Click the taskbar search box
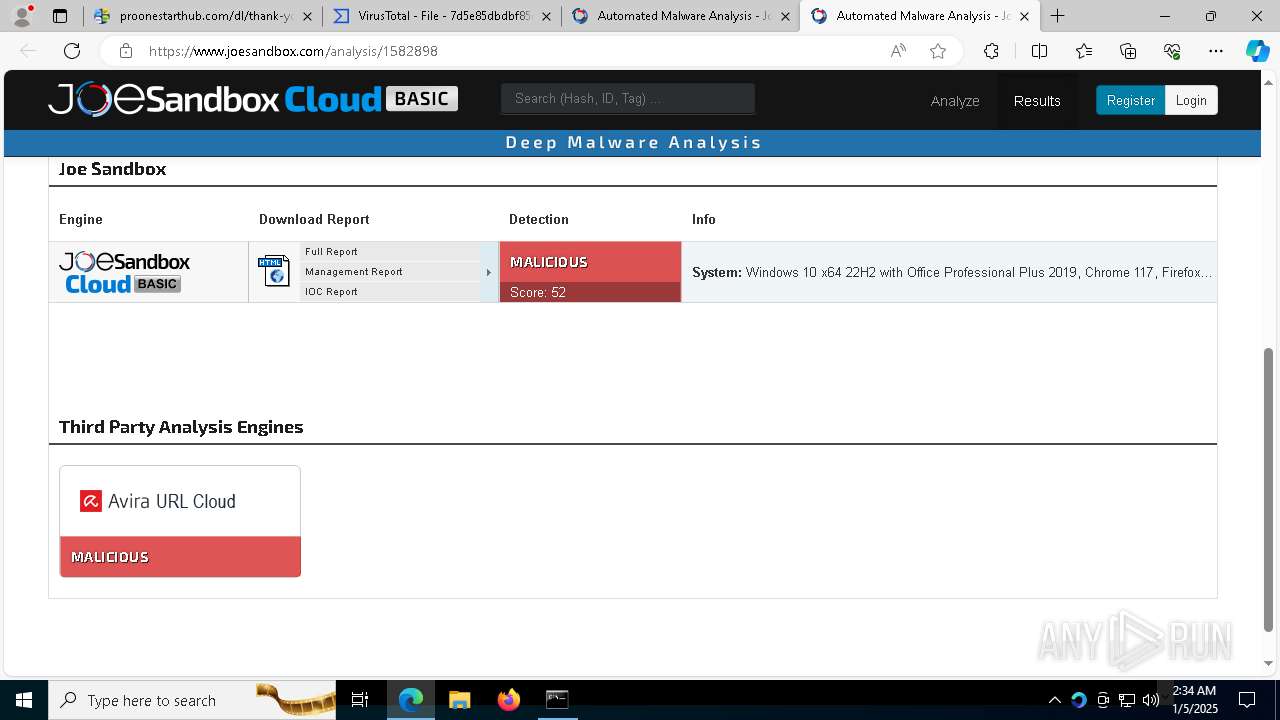This screenshot has height=720, width=1280. [192, 700]
